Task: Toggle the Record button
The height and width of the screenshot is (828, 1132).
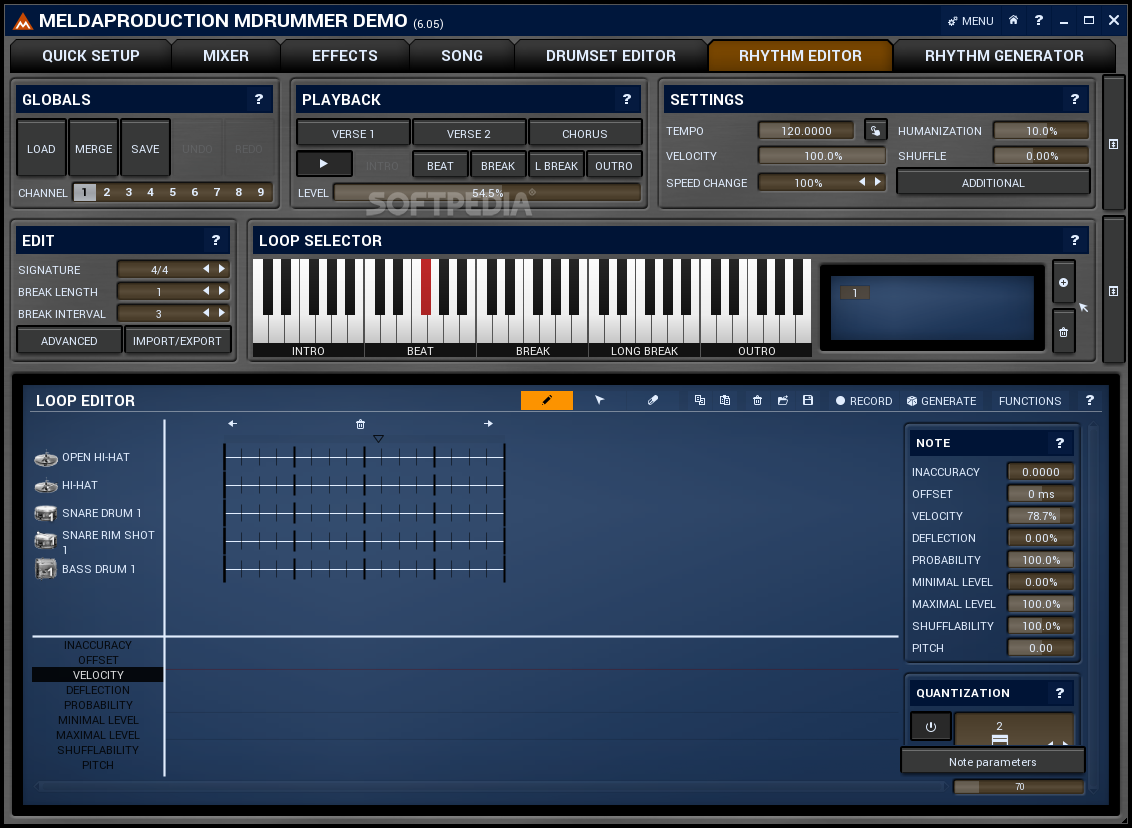Action: click(x=863, y=401)
